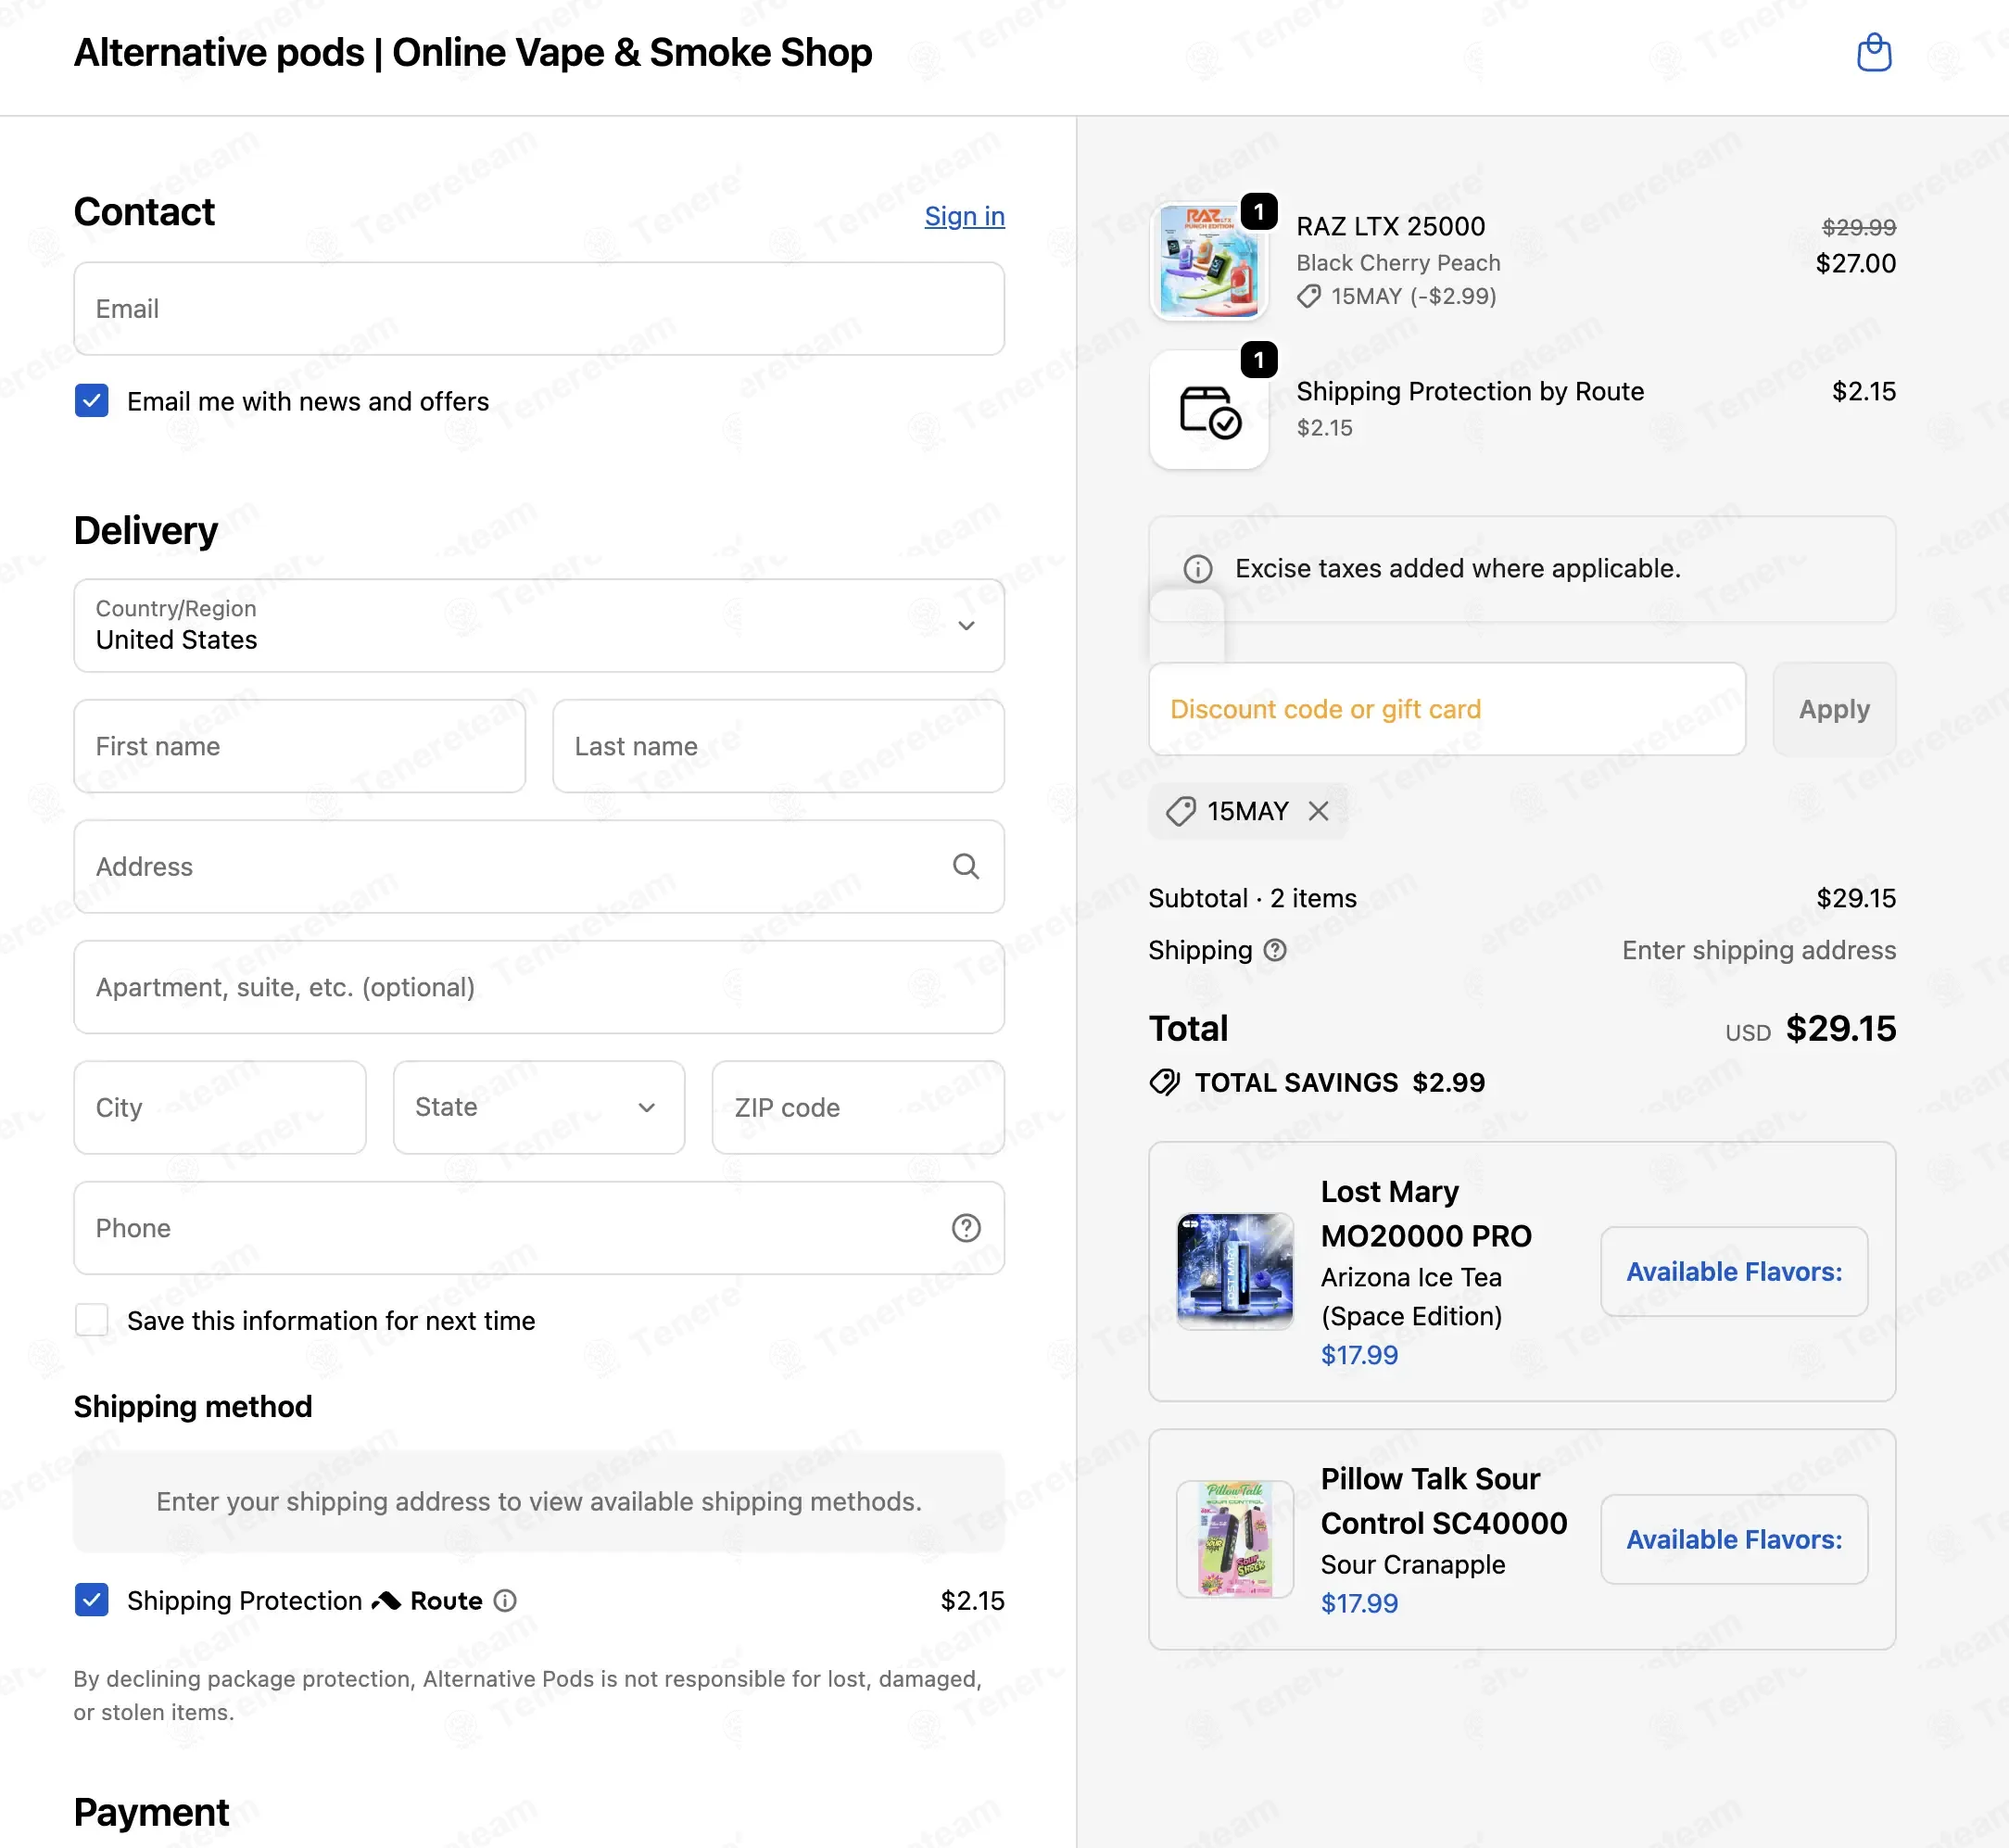The height and width of the screenshot is (1848, 2009).
Task: Click the excise taxes info icon
Action: coord(1197,569)
